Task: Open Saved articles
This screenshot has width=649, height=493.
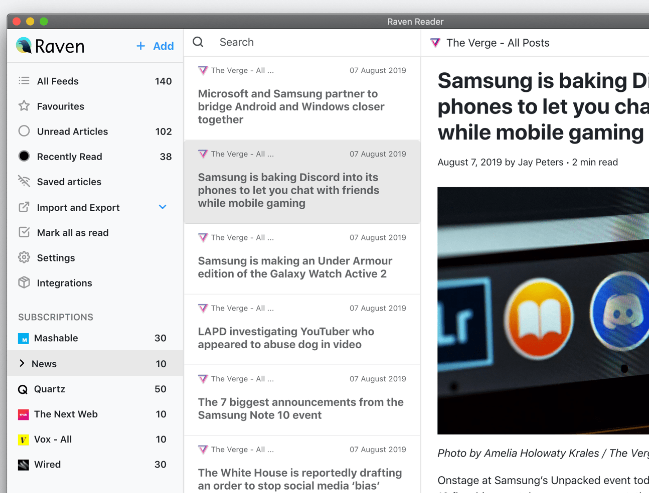Action: click(x=95, y=181)
